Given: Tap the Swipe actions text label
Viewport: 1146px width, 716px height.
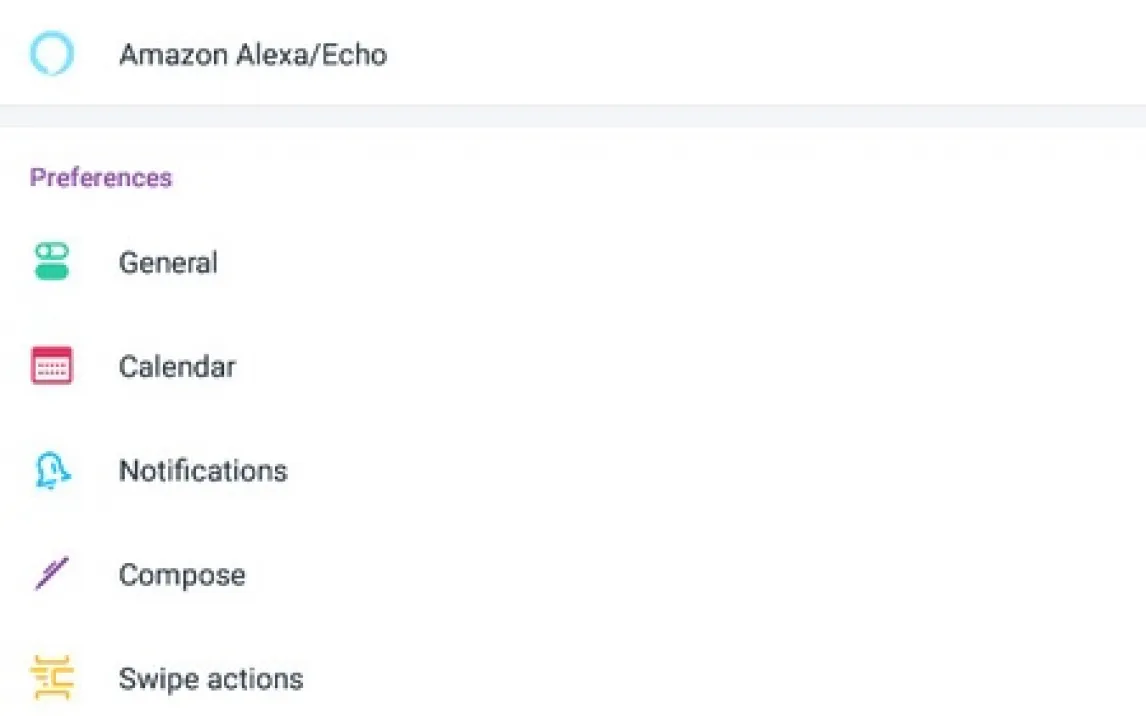Looking at the screenshot, I should pos(211,679).
